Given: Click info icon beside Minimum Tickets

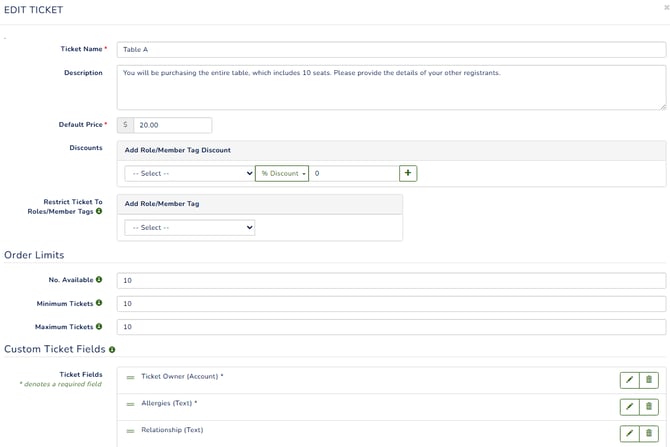Looking at the screenshot, I should (x=99, y=303).
